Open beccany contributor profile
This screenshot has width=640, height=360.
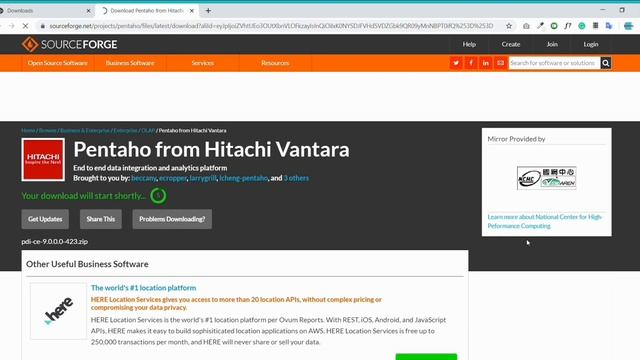click(x=144, y=178)
